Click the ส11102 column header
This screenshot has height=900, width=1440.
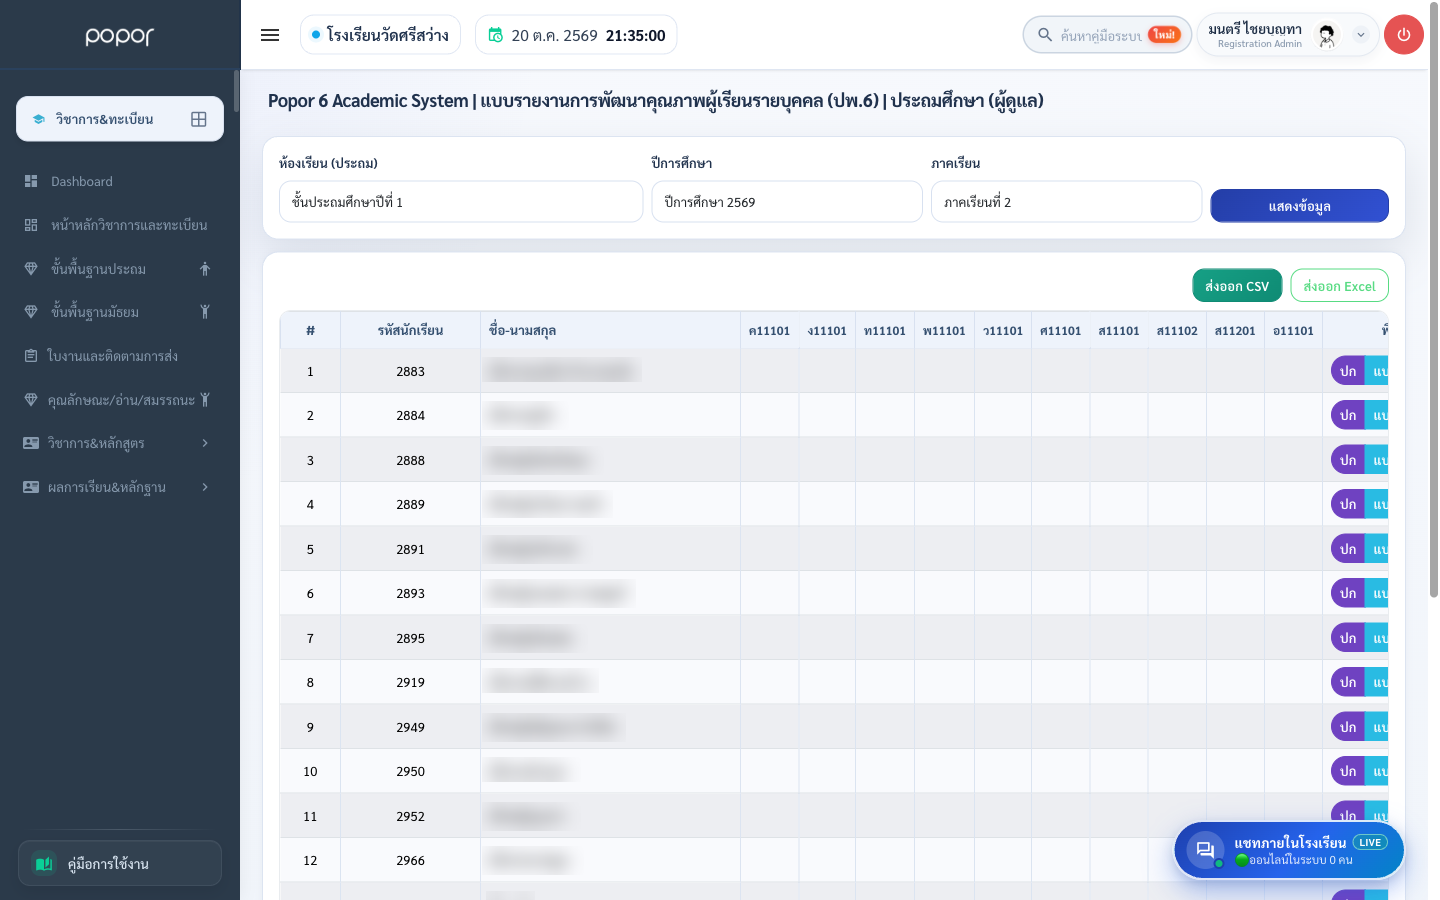point(1177,330)
